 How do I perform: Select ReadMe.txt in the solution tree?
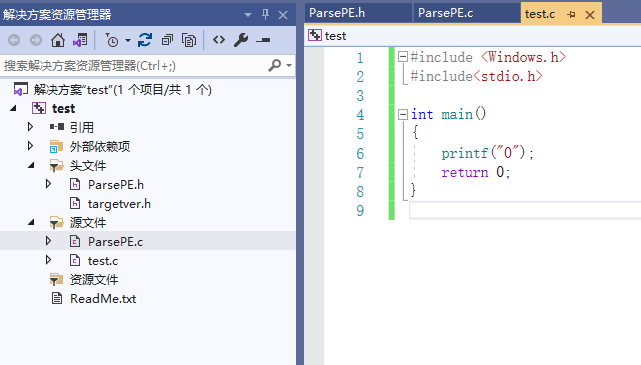point(103,299)
